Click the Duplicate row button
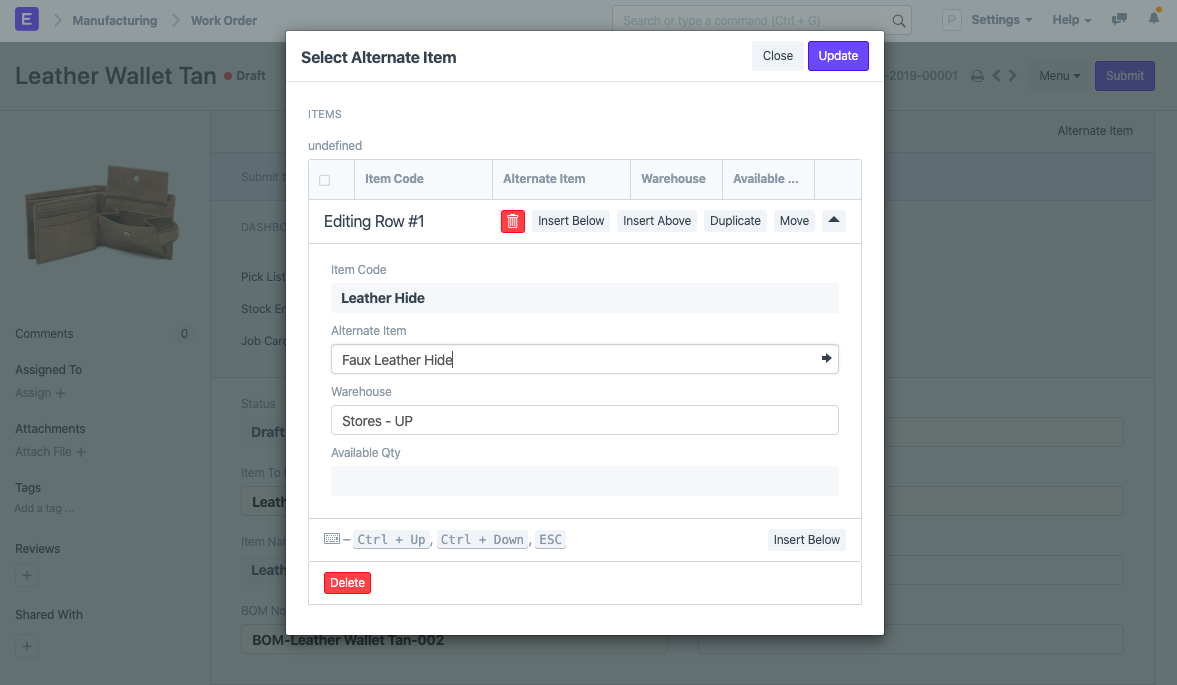The image size is (1177, 685). [735, 221]
